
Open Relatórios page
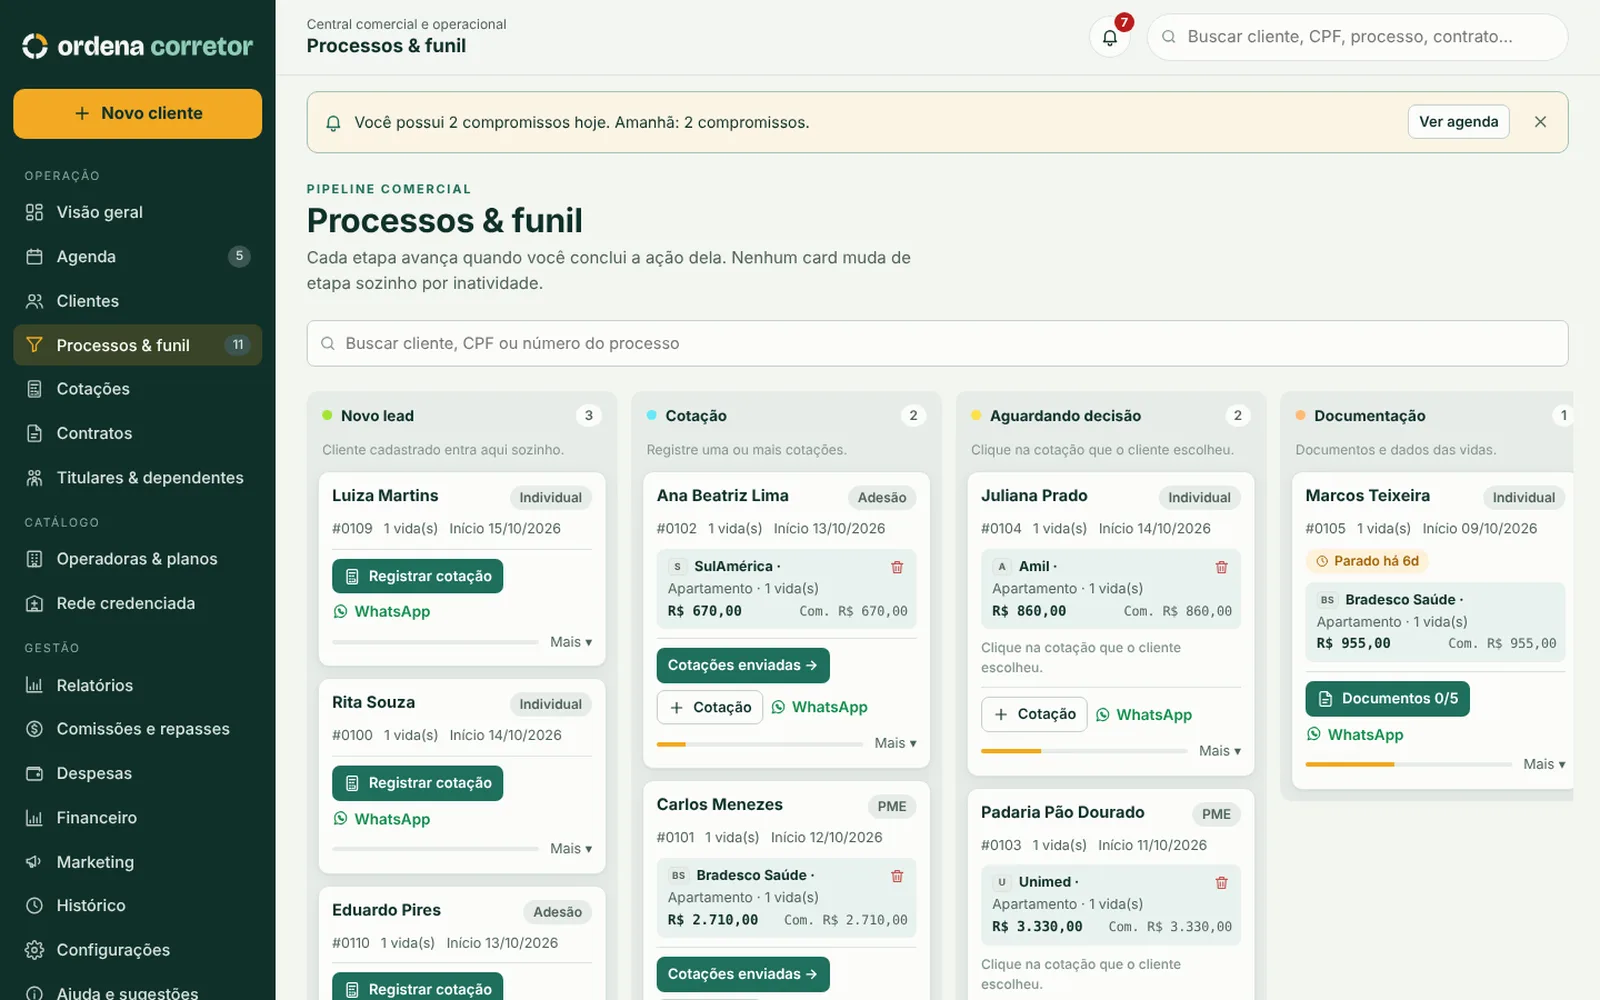click(138, 685)
